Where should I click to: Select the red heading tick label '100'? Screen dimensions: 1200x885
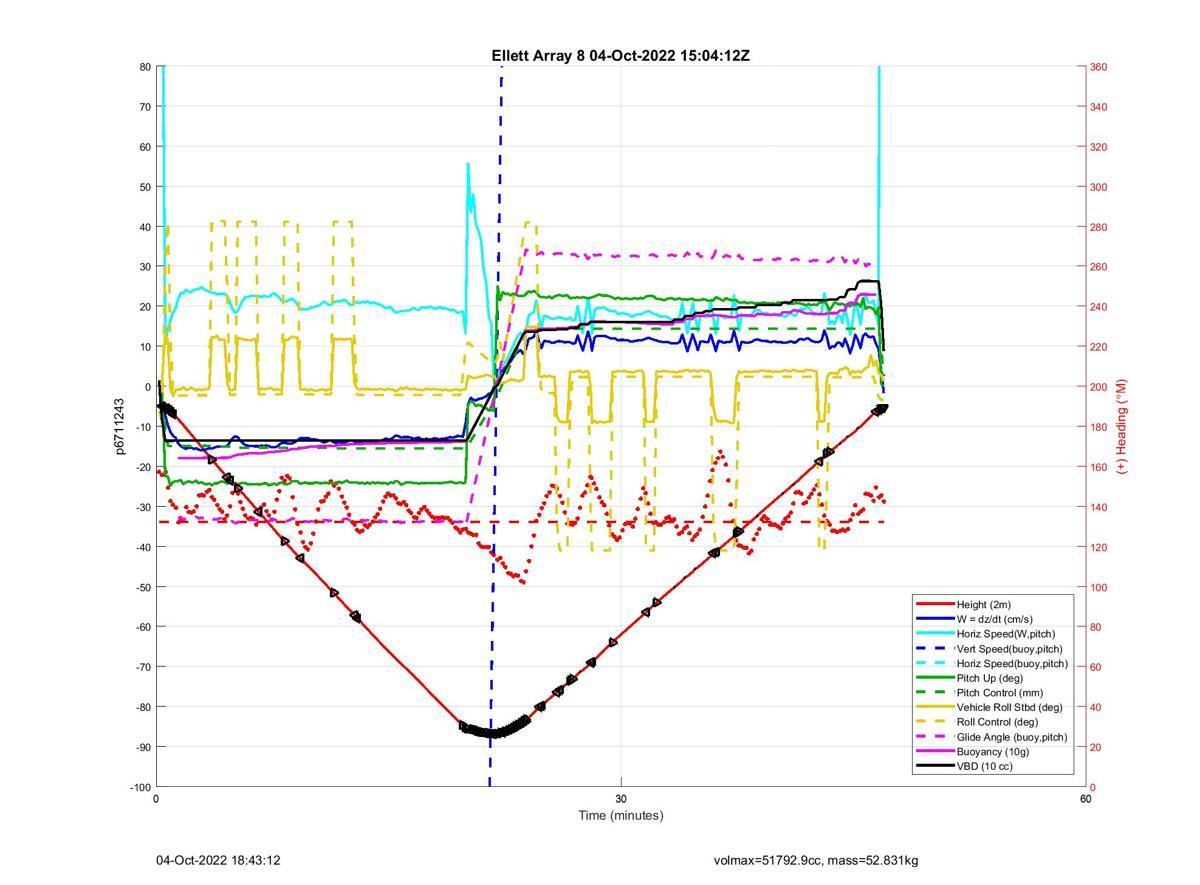pyautogui.click(x=1098, y=587)
